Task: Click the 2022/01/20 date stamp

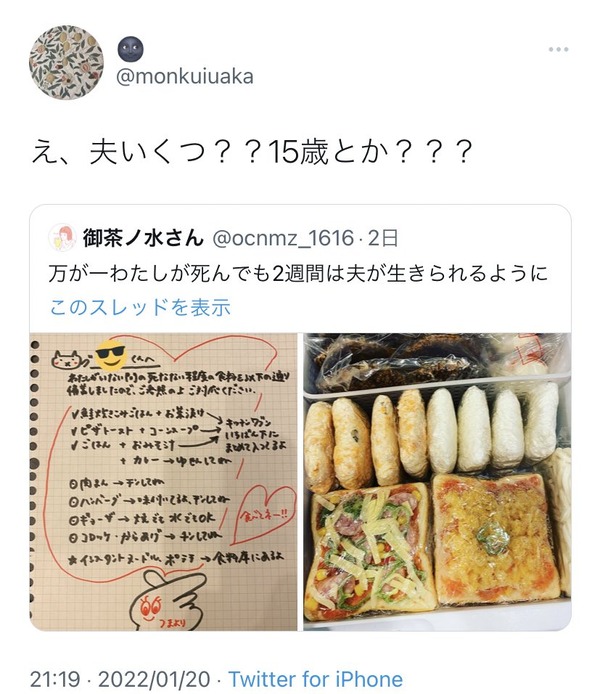Action: (x=154, y=679)
